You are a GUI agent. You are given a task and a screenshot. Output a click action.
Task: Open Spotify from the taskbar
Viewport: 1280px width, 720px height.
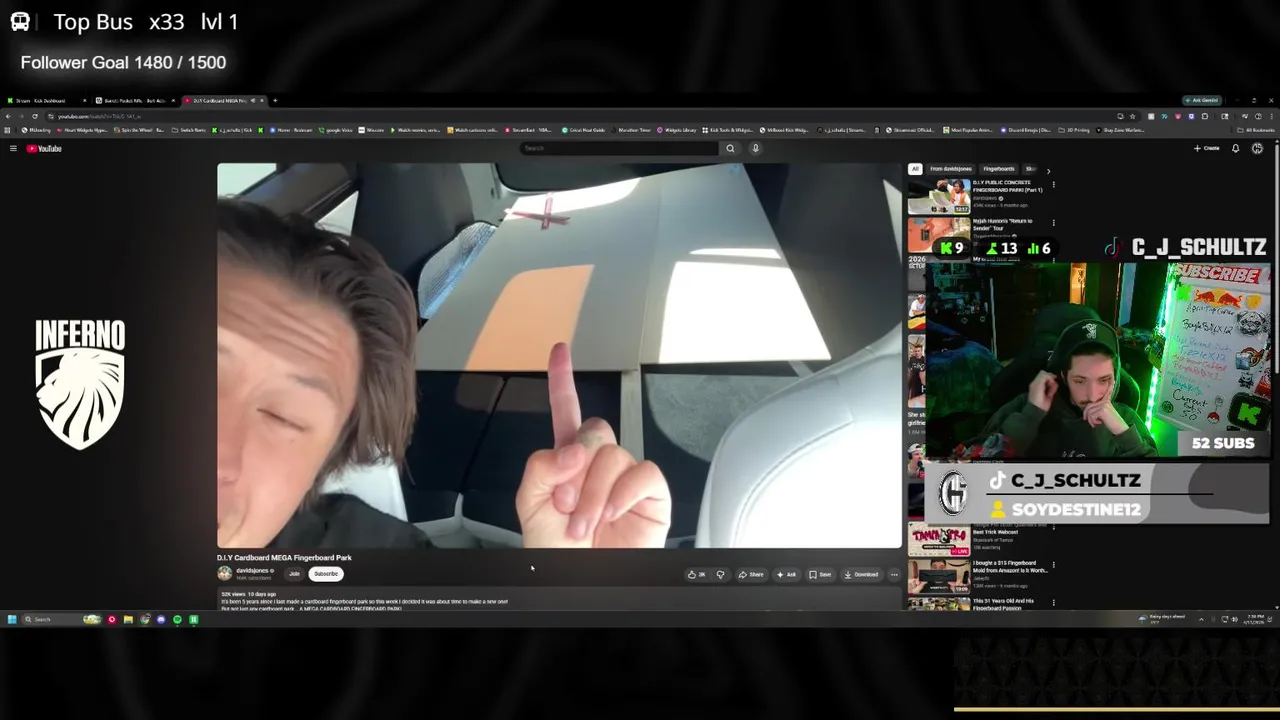point(177,619)
